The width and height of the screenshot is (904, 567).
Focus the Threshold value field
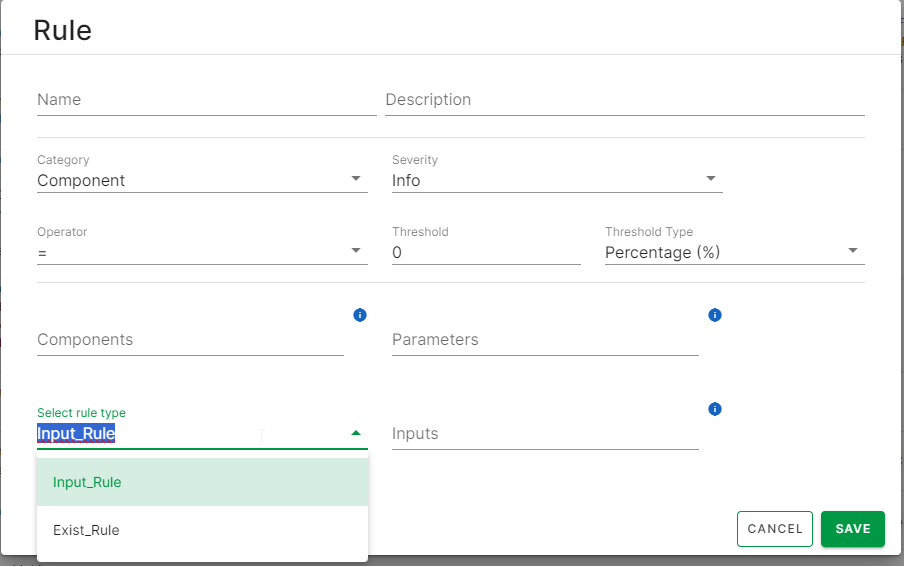[485, 252]
